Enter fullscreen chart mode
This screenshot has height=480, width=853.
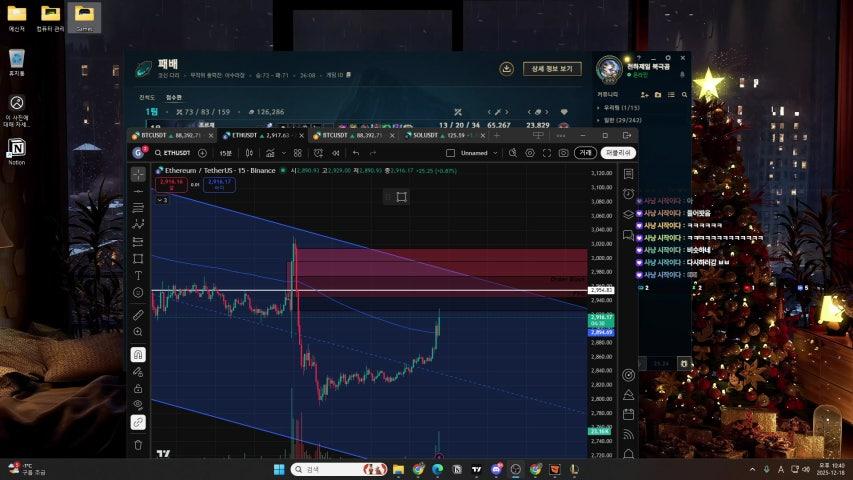point(547,153)
